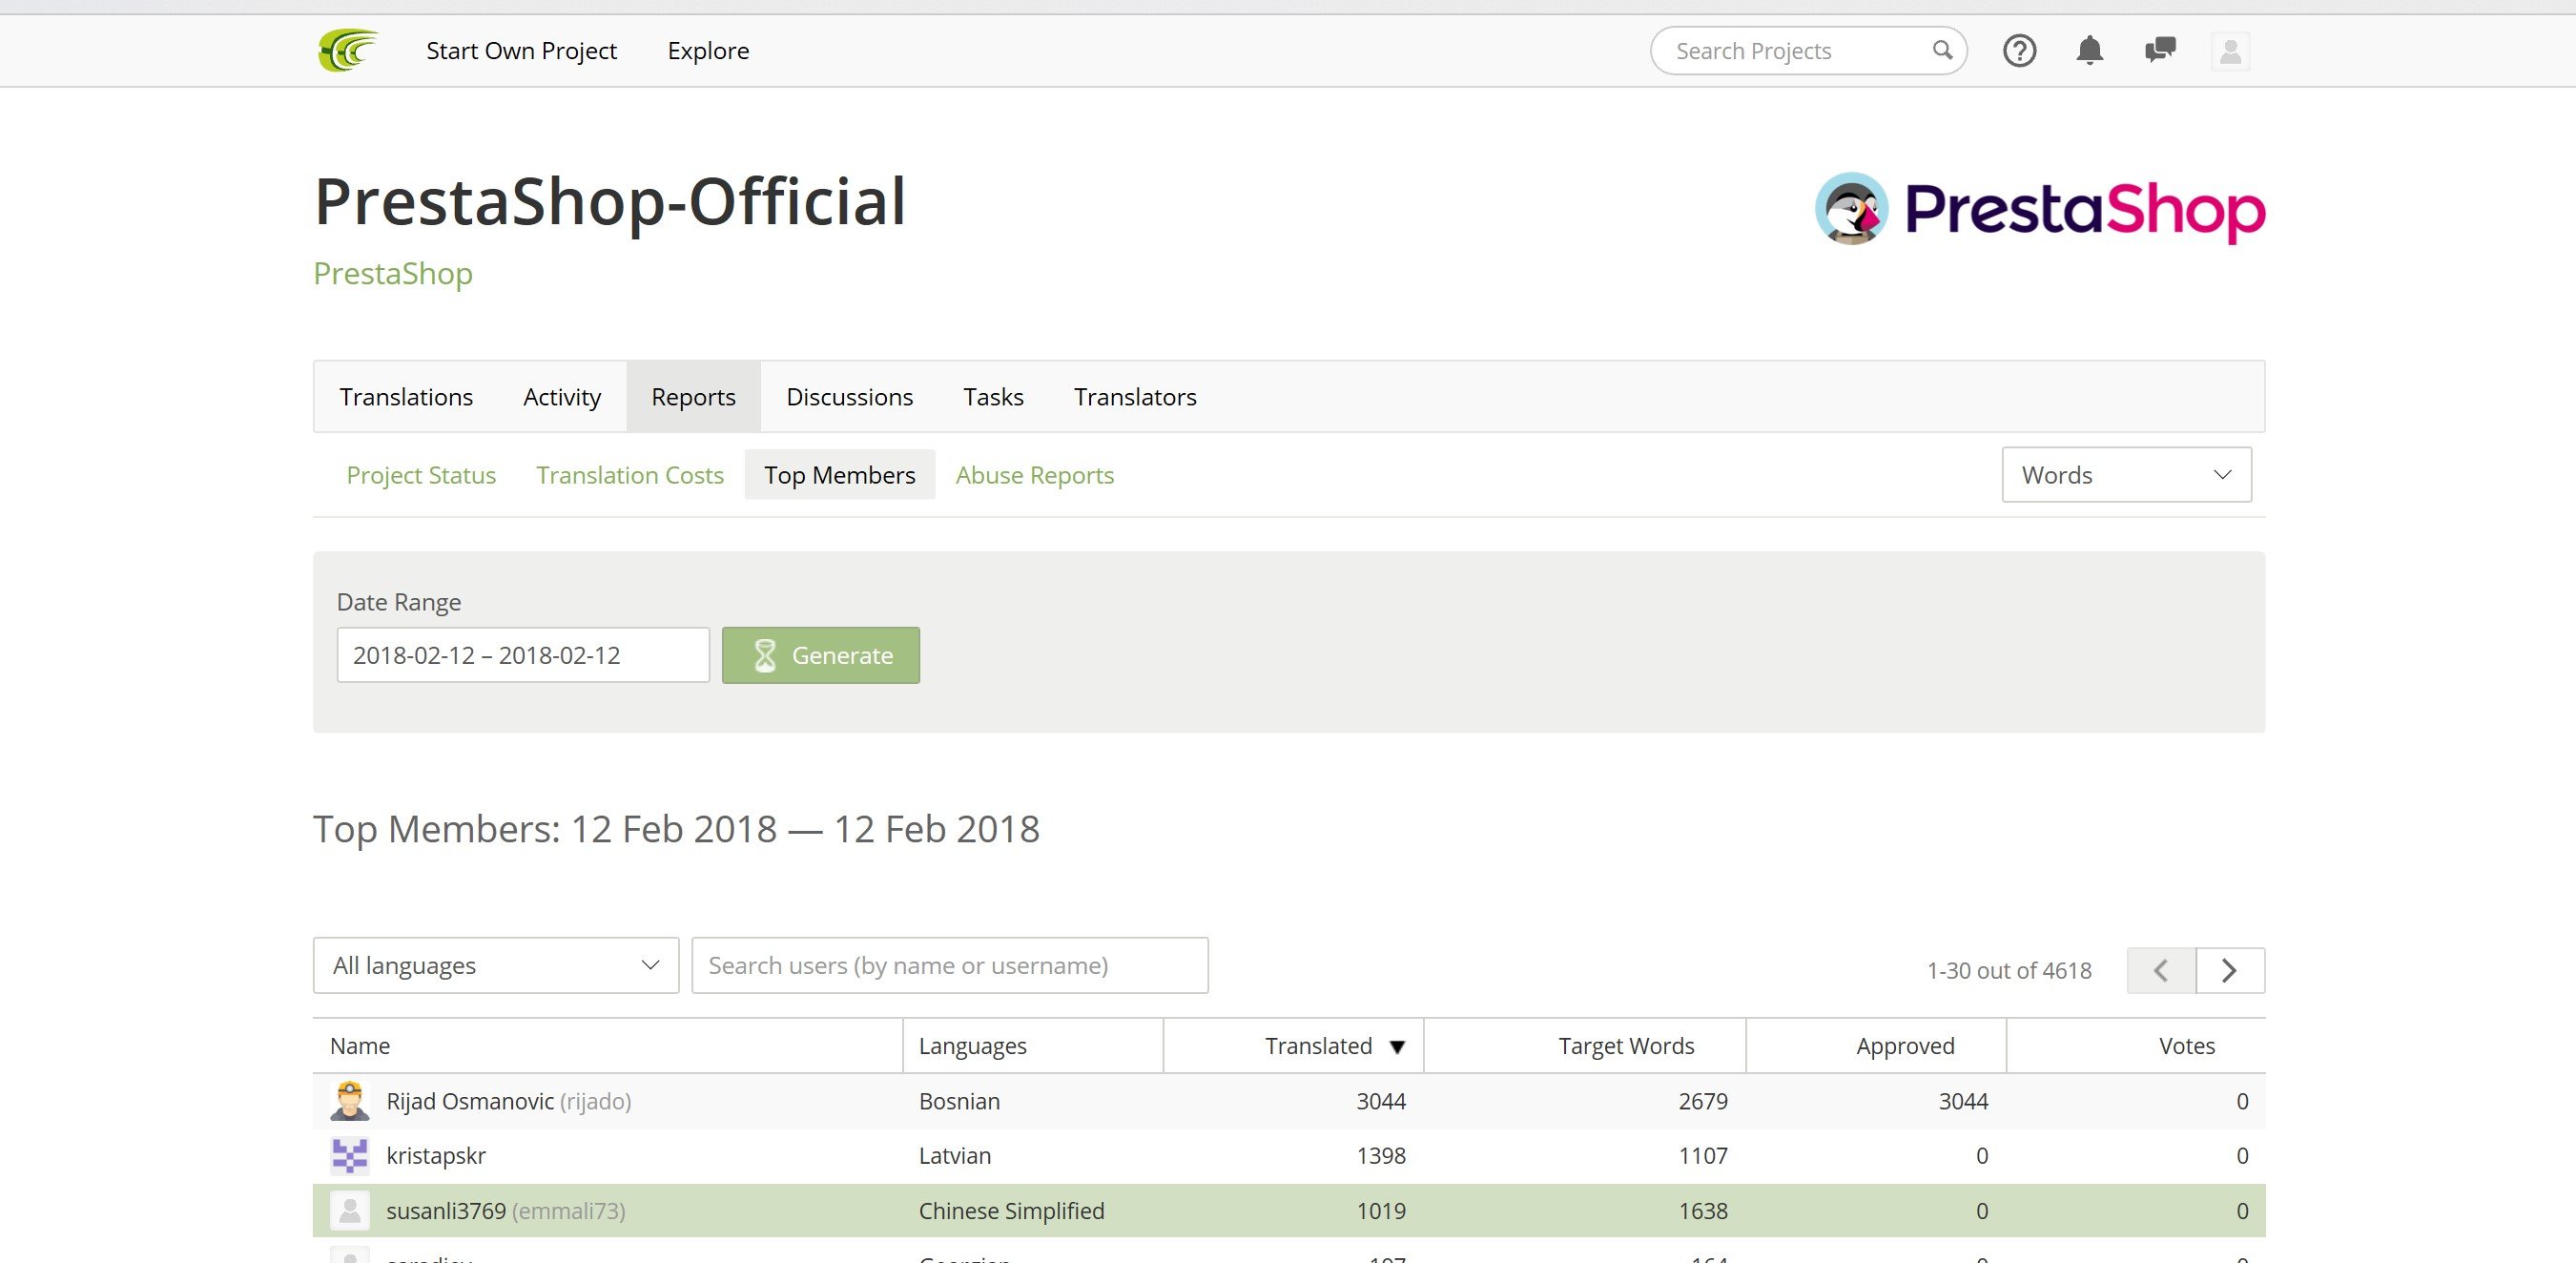
Task: Open the Activity tab
Action: (x=562, y=397)
